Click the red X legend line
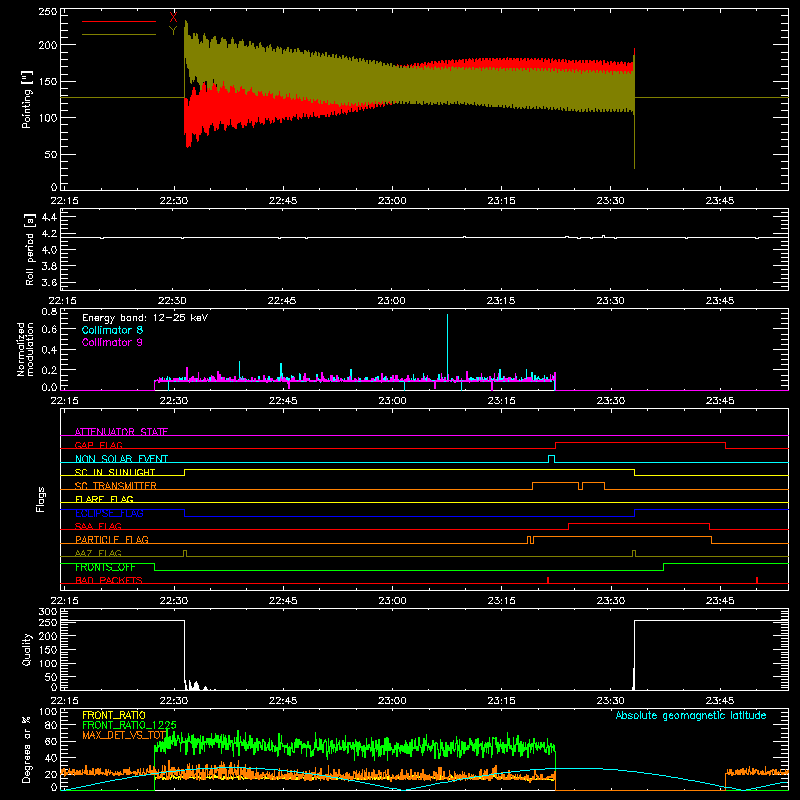 (119, 21)
